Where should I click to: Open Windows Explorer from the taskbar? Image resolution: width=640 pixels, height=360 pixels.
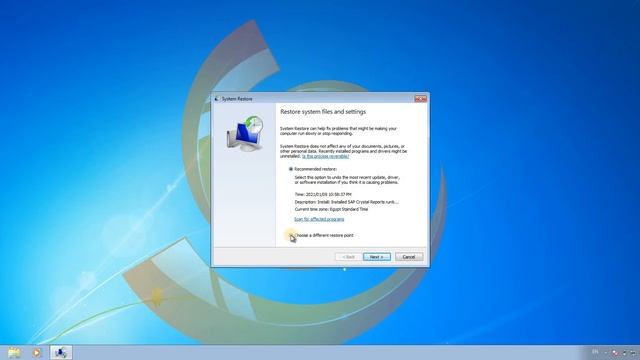pyautogui.click(x=14, y=352)
